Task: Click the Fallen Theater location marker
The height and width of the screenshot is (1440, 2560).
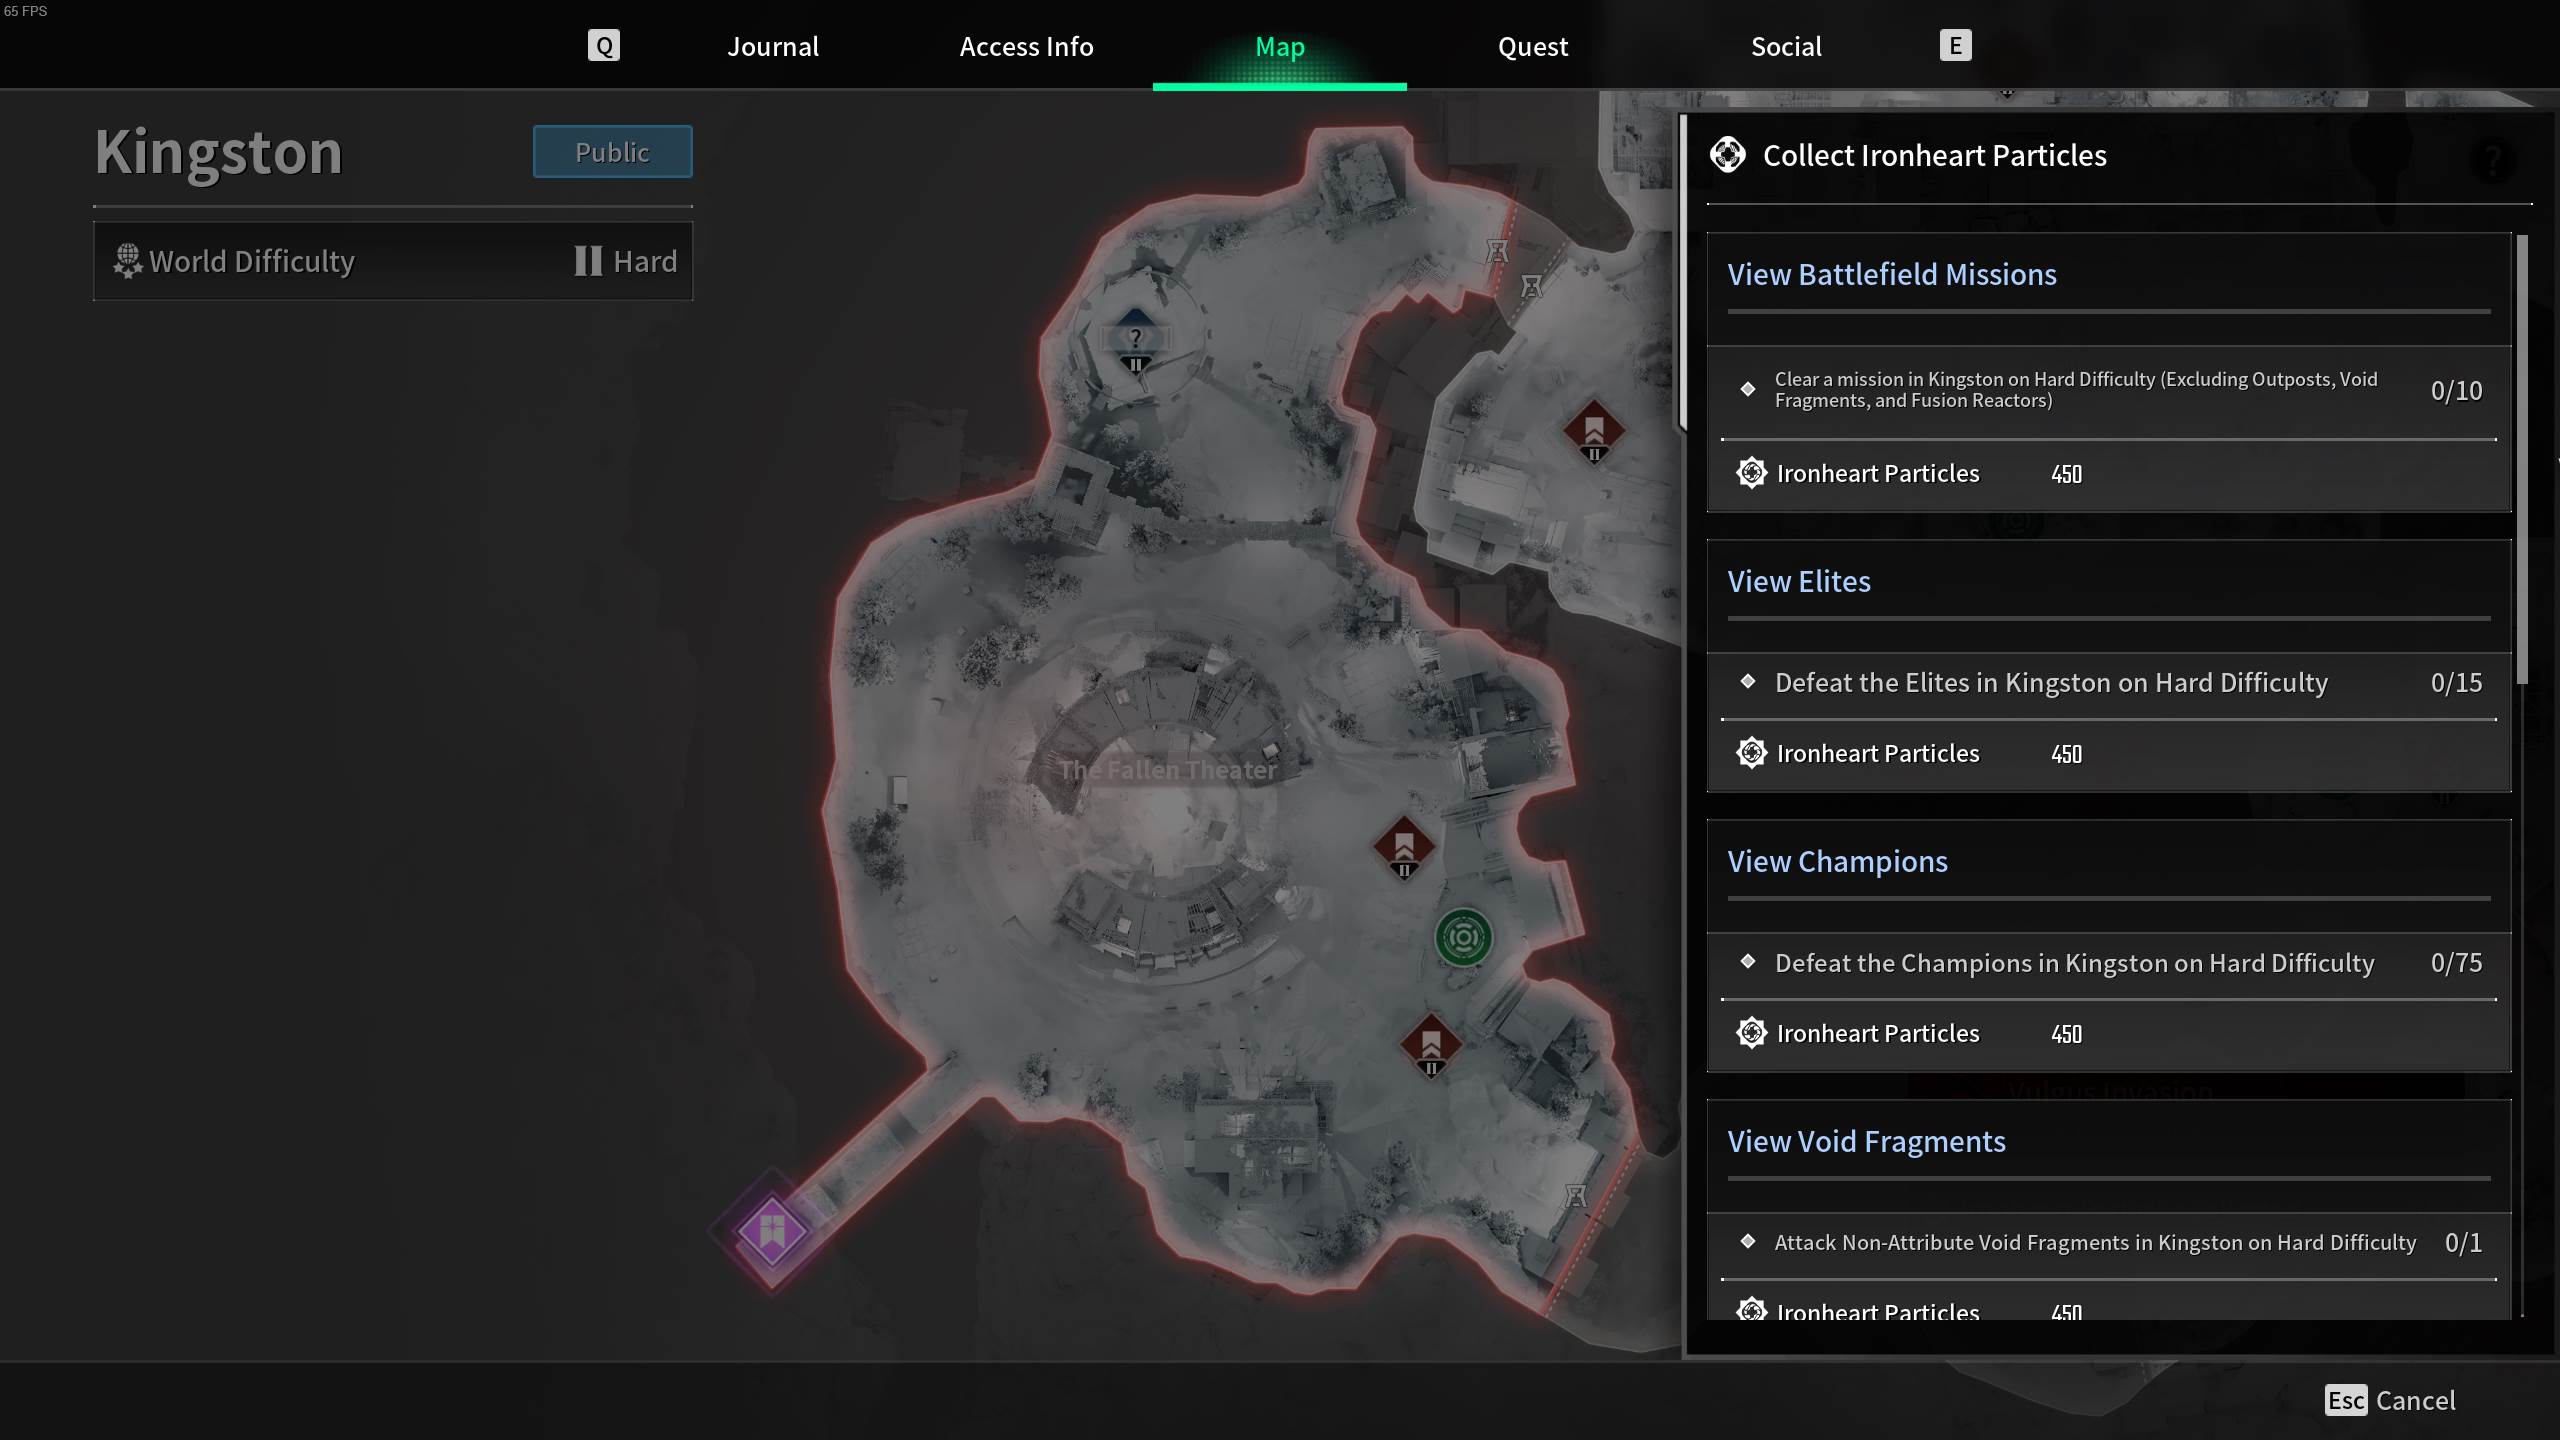Action: tap(1169, 770)
